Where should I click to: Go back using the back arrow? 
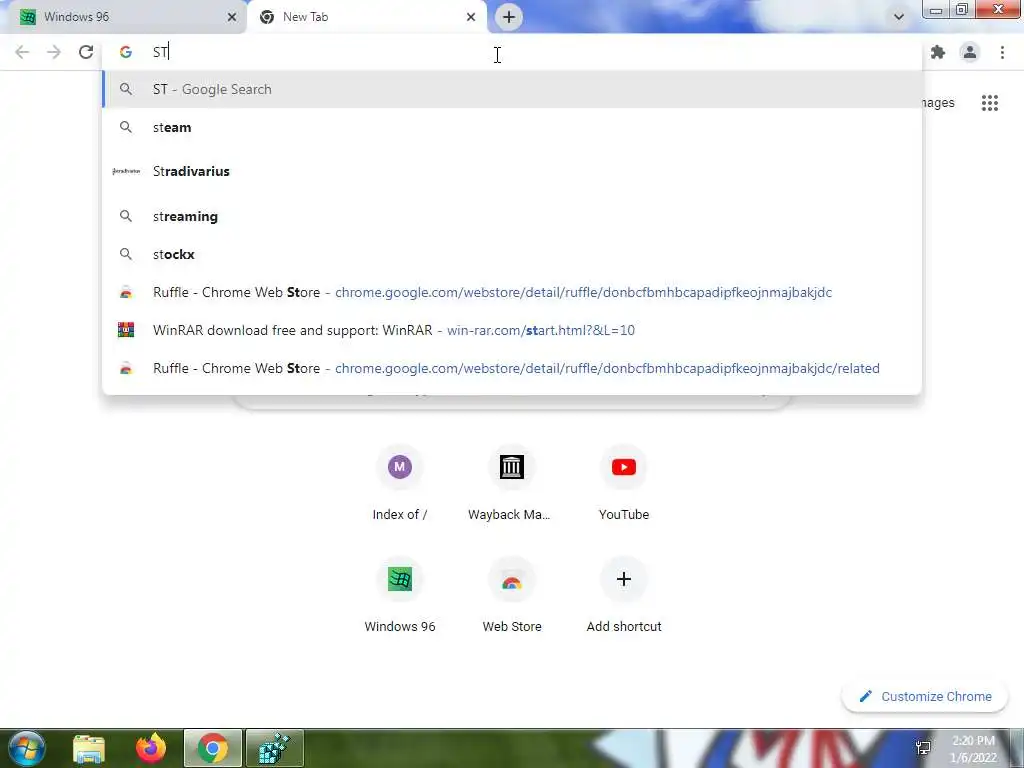(x=22, y=52)
